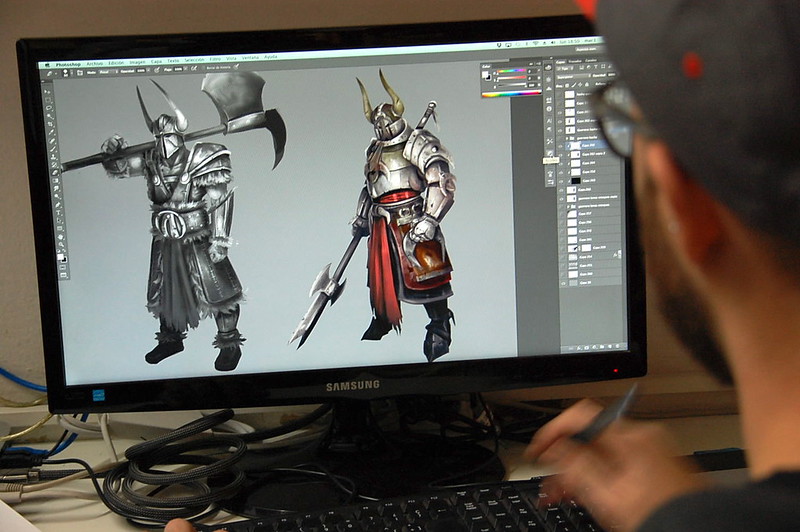Toggle Quick Mask mode in the toolbox
The height and width of the screenshot is (532, 800).
pos(63,267)
